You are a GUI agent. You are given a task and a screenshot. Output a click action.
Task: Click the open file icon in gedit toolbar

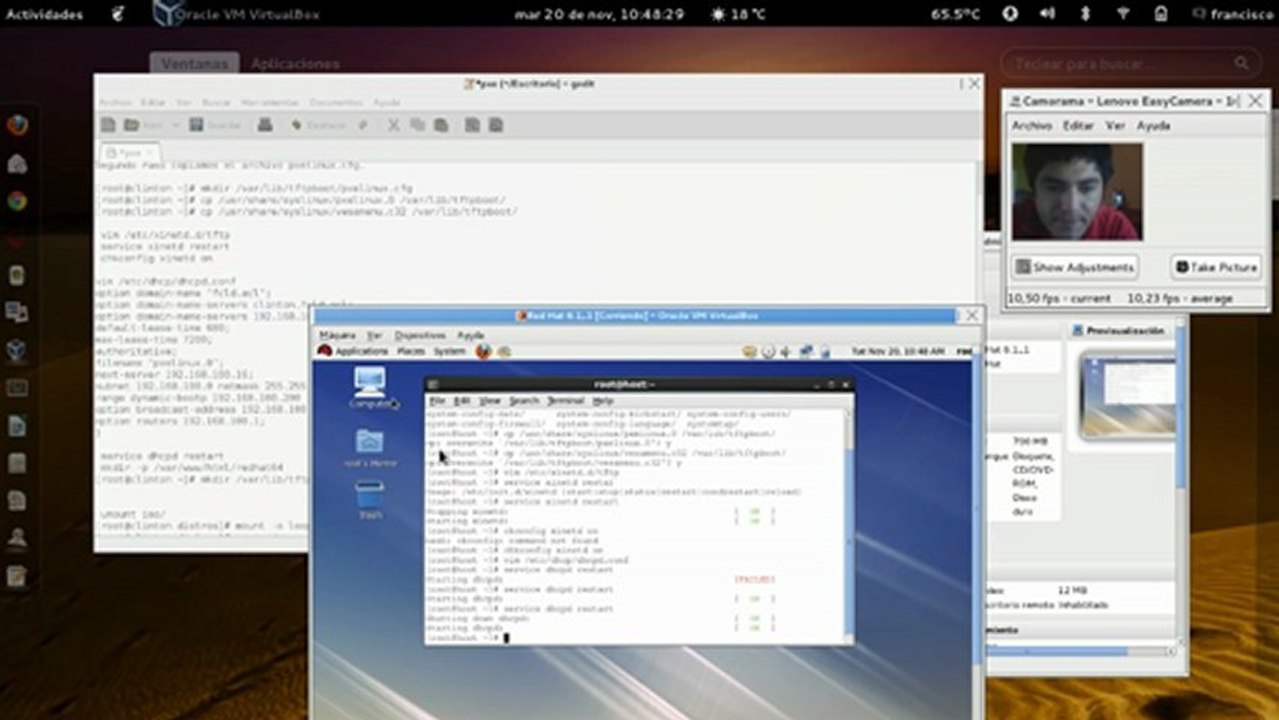pyautogui.click(x=131, y=125)
